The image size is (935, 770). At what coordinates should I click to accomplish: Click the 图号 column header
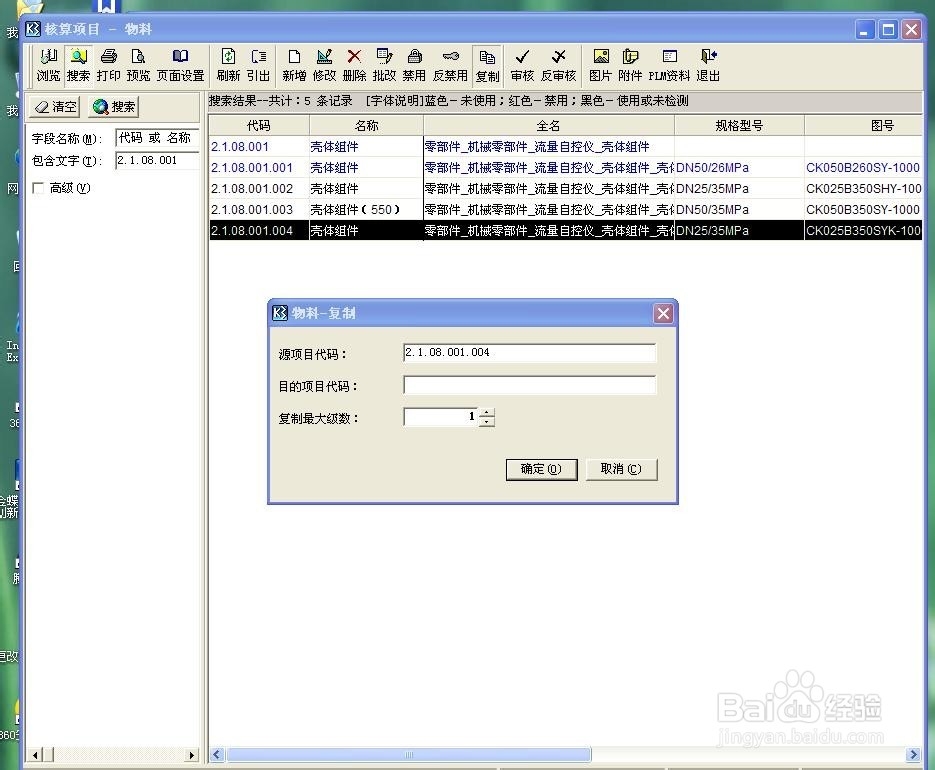click(863, 125)
